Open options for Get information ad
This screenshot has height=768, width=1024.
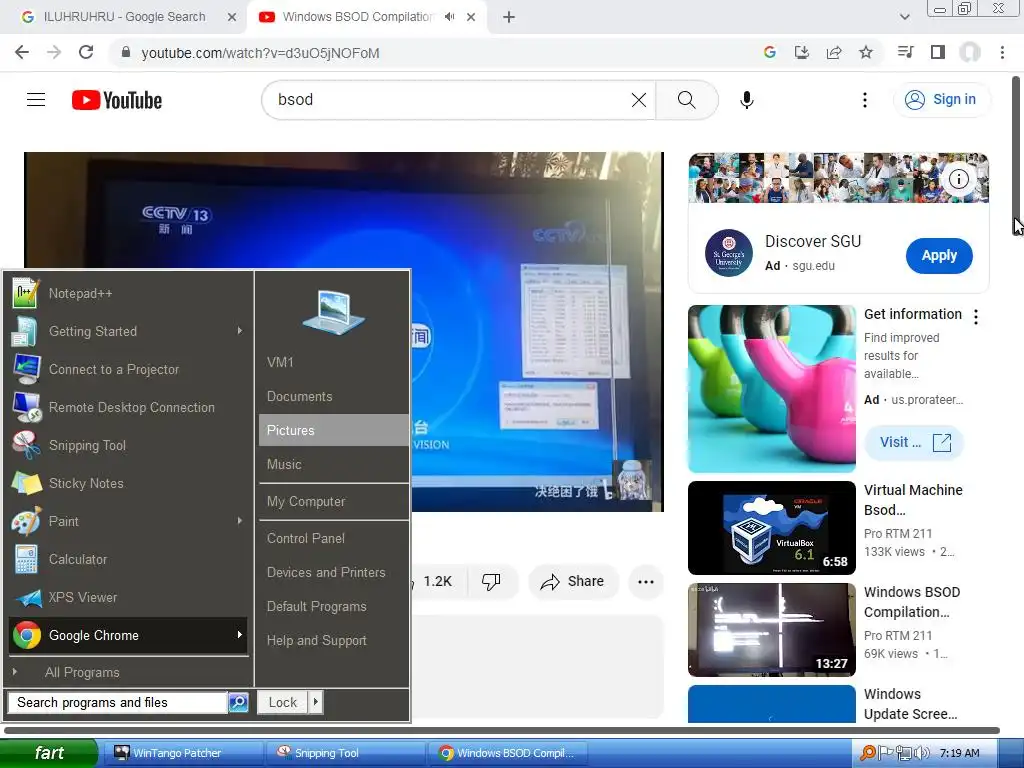(976, 317)
